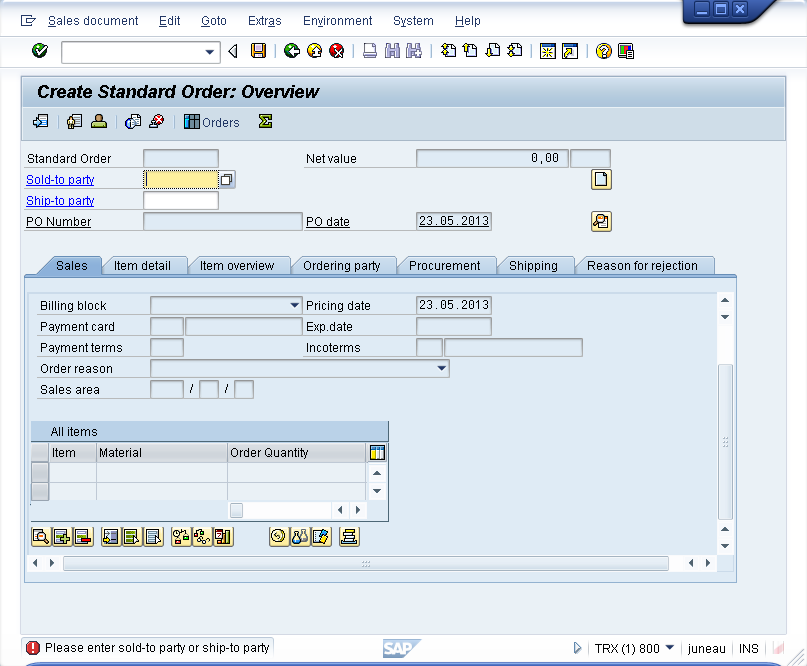Click the error message 'Please enter sold-to party or ship-to party'

pyautogui.click(x=157, y=647)
